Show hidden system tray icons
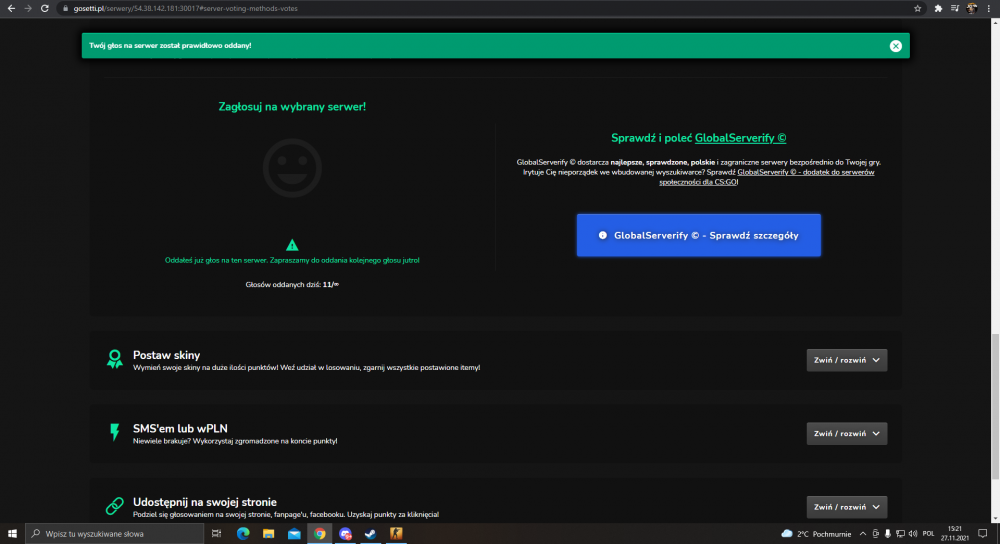1000x544 pixels. coord(863,534)
